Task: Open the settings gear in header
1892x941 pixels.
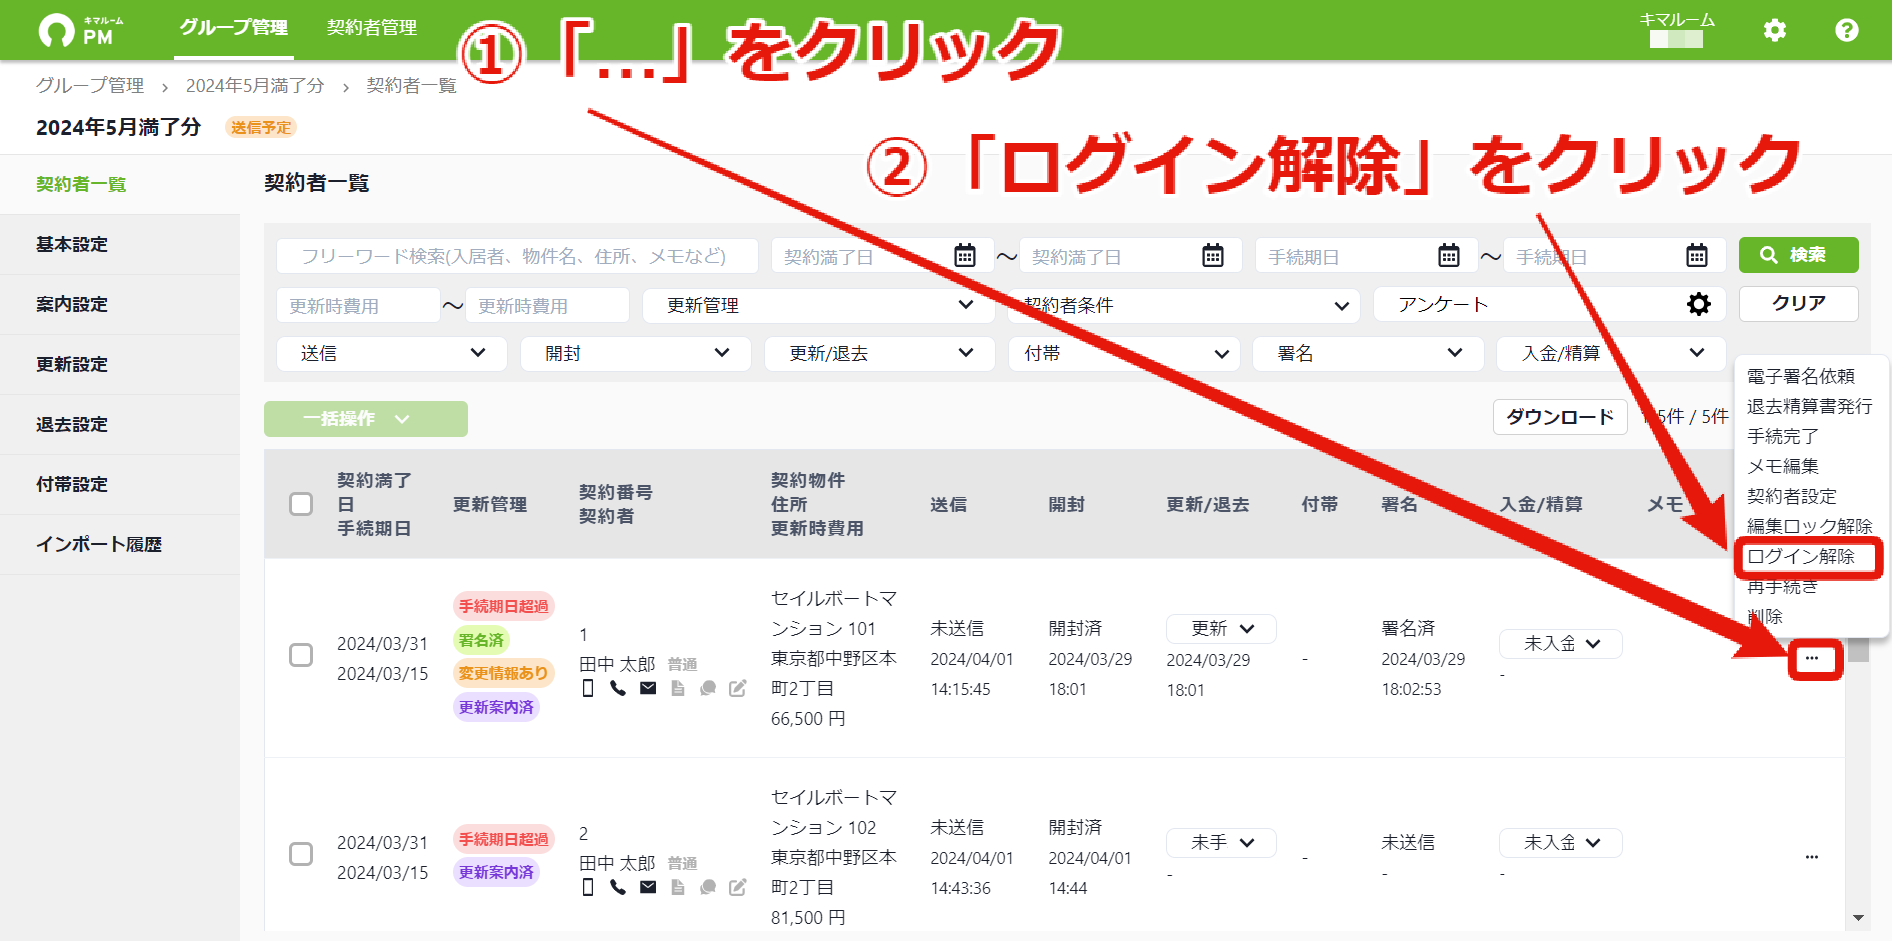Action: point(1775,30)
